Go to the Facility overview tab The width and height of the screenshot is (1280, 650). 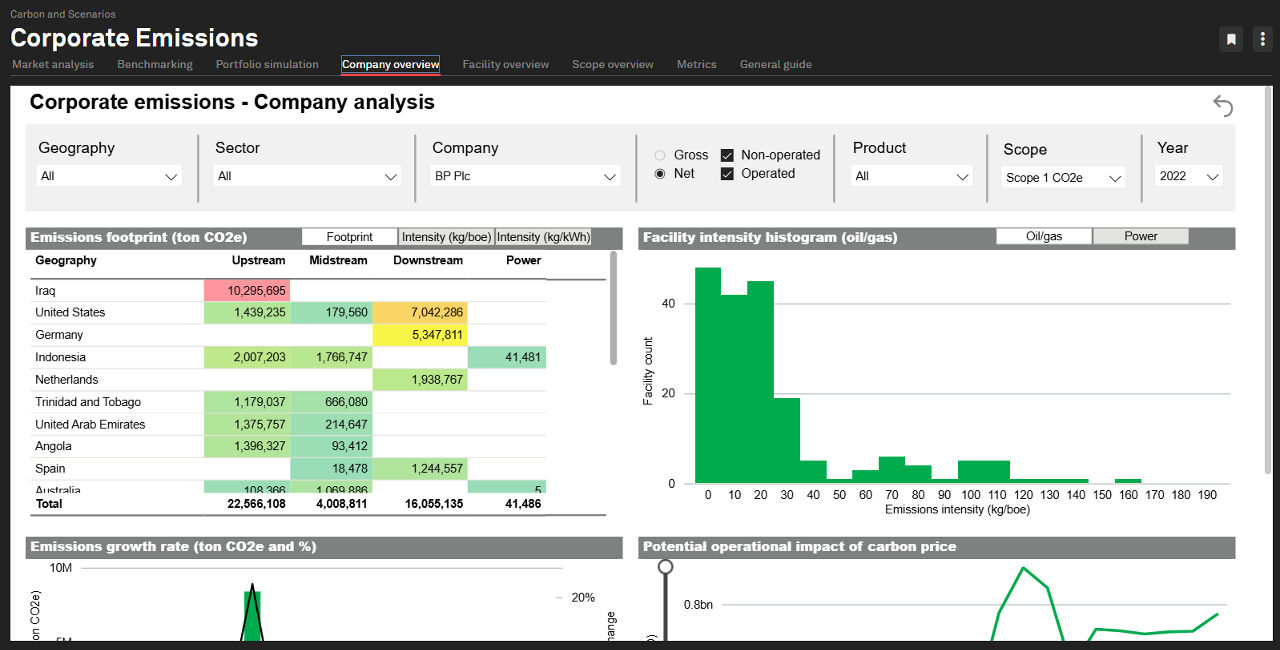coord(505,64)
